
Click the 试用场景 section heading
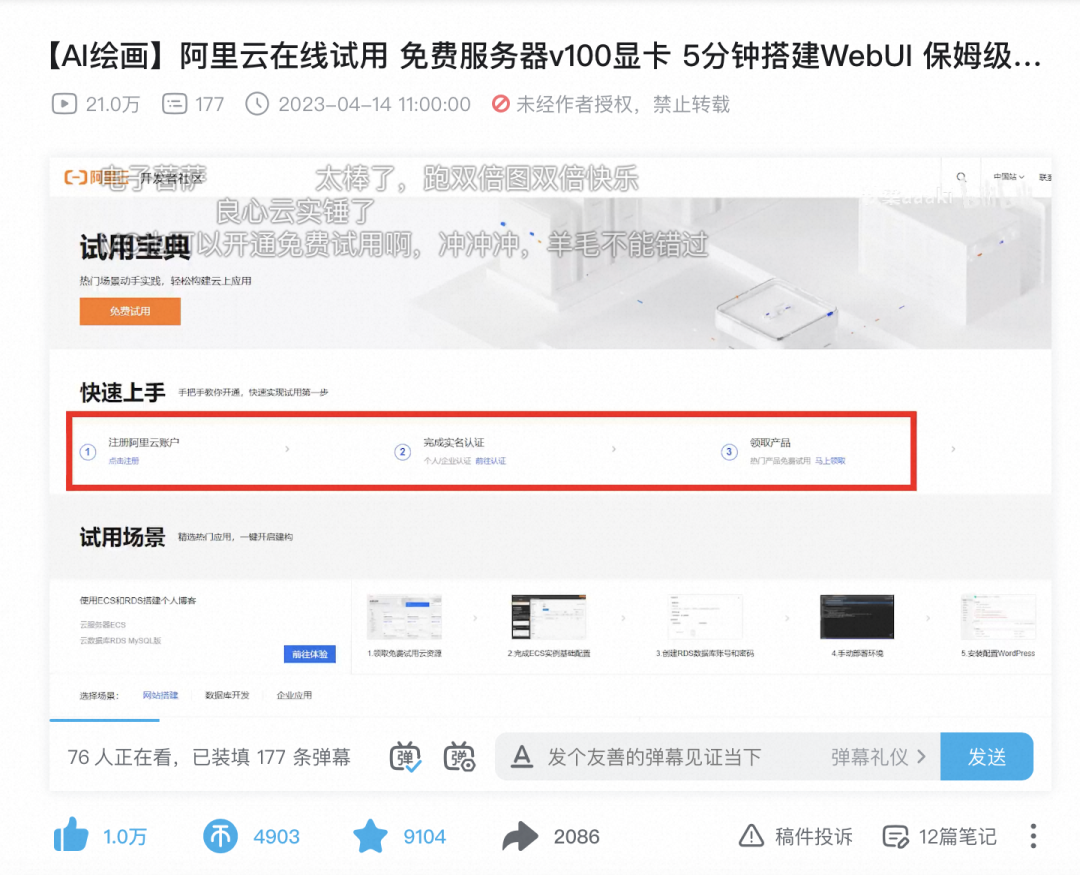tap(123, 537)
